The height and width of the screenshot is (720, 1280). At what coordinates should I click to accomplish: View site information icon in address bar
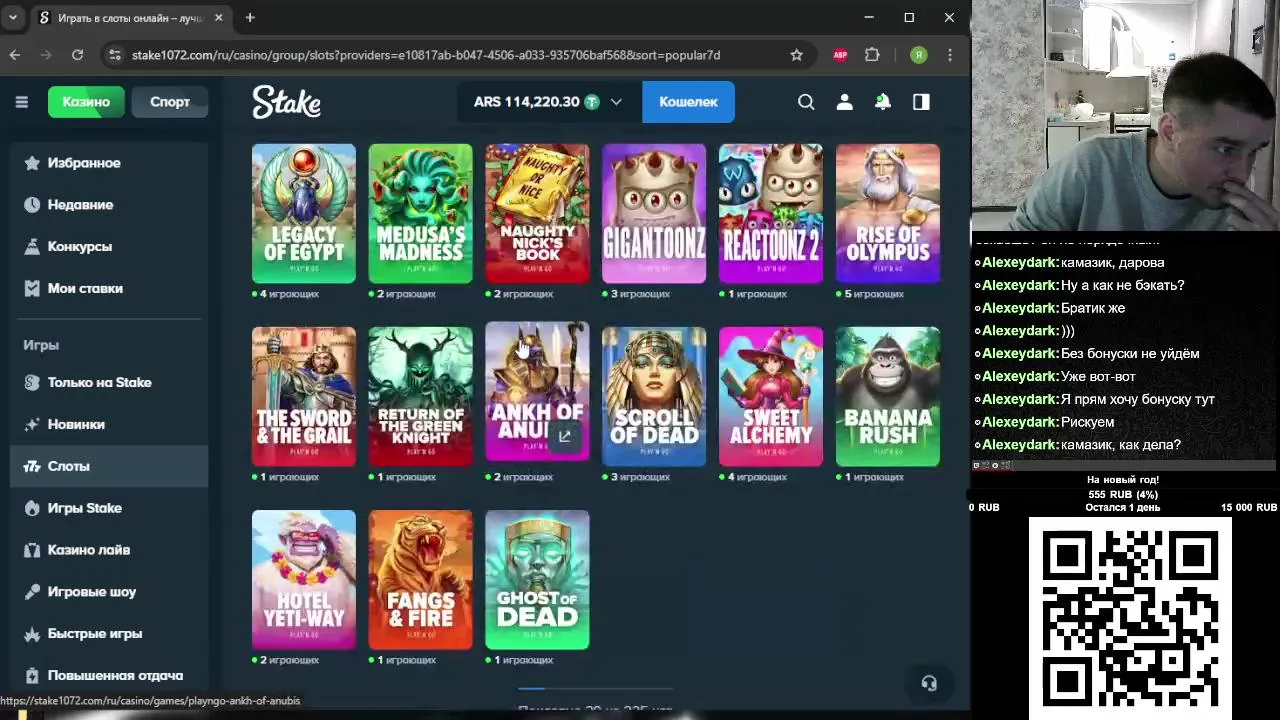click(114, 55)
